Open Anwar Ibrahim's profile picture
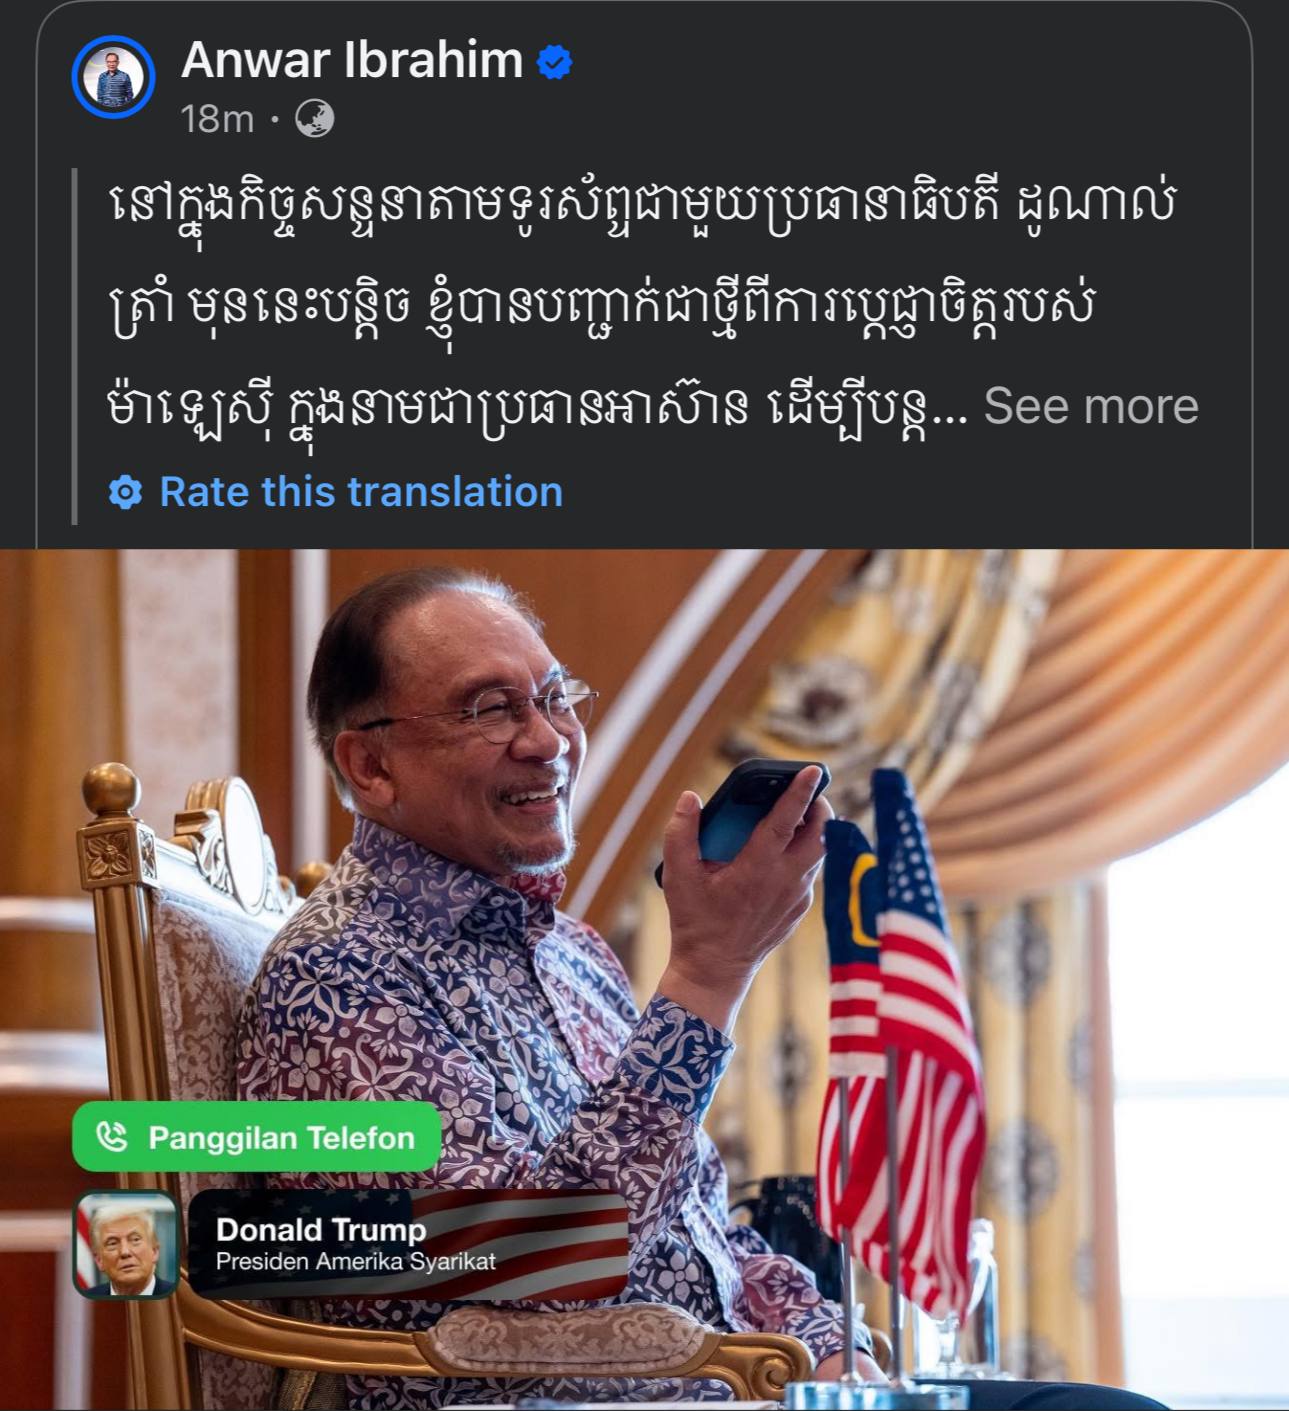This screenshot has width=1289, height=1411. (x=113, y=77)
